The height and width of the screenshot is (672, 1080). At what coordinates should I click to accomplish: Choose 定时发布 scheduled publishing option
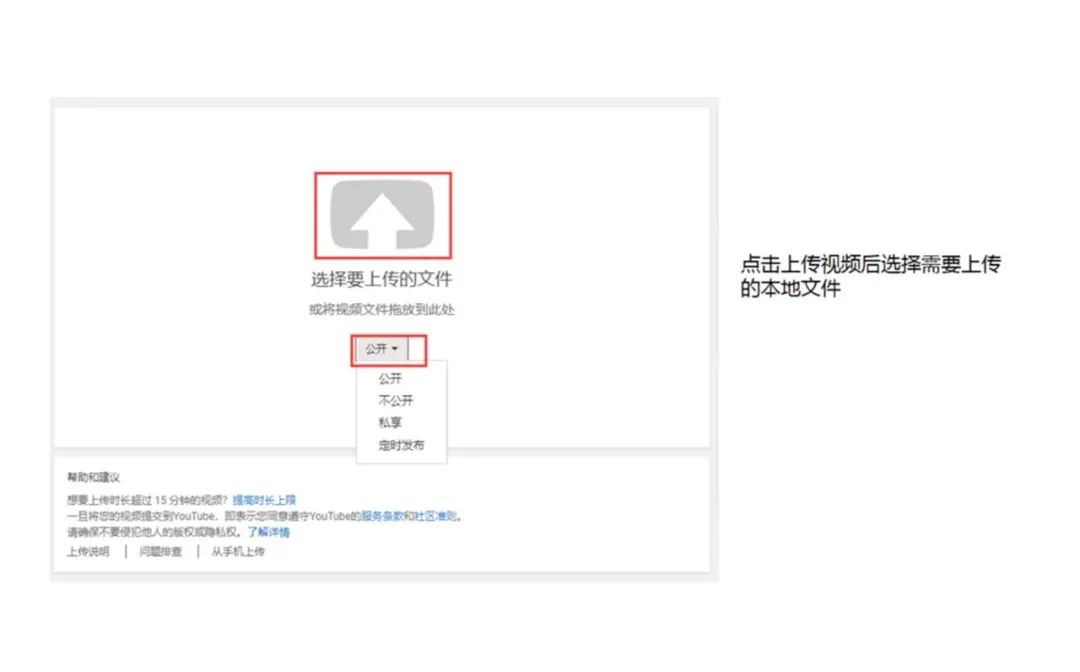coord(402,444)
